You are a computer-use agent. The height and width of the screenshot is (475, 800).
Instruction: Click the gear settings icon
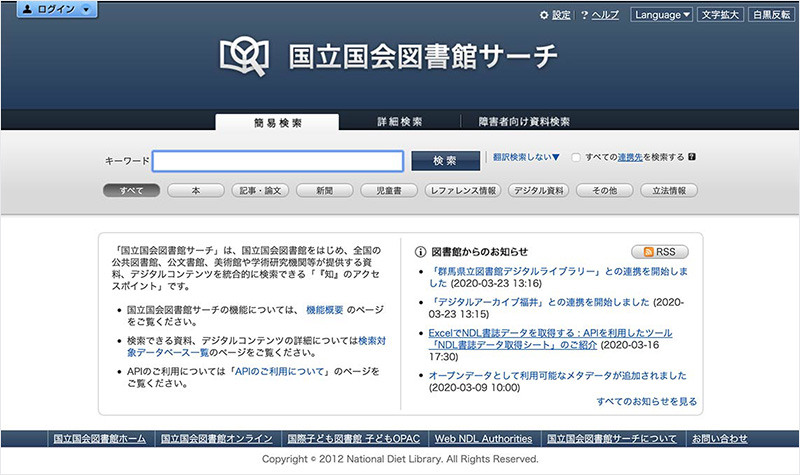544,15
